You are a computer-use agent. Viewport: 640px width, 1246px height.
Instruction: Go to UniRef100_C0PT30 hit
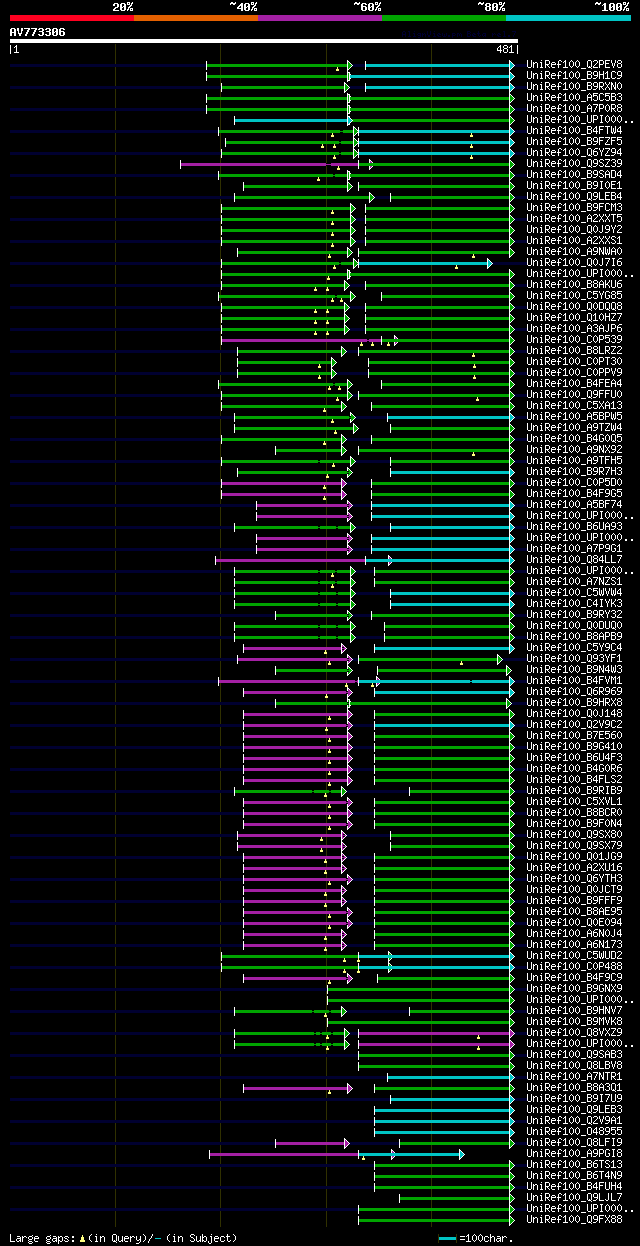pos(574,361)
